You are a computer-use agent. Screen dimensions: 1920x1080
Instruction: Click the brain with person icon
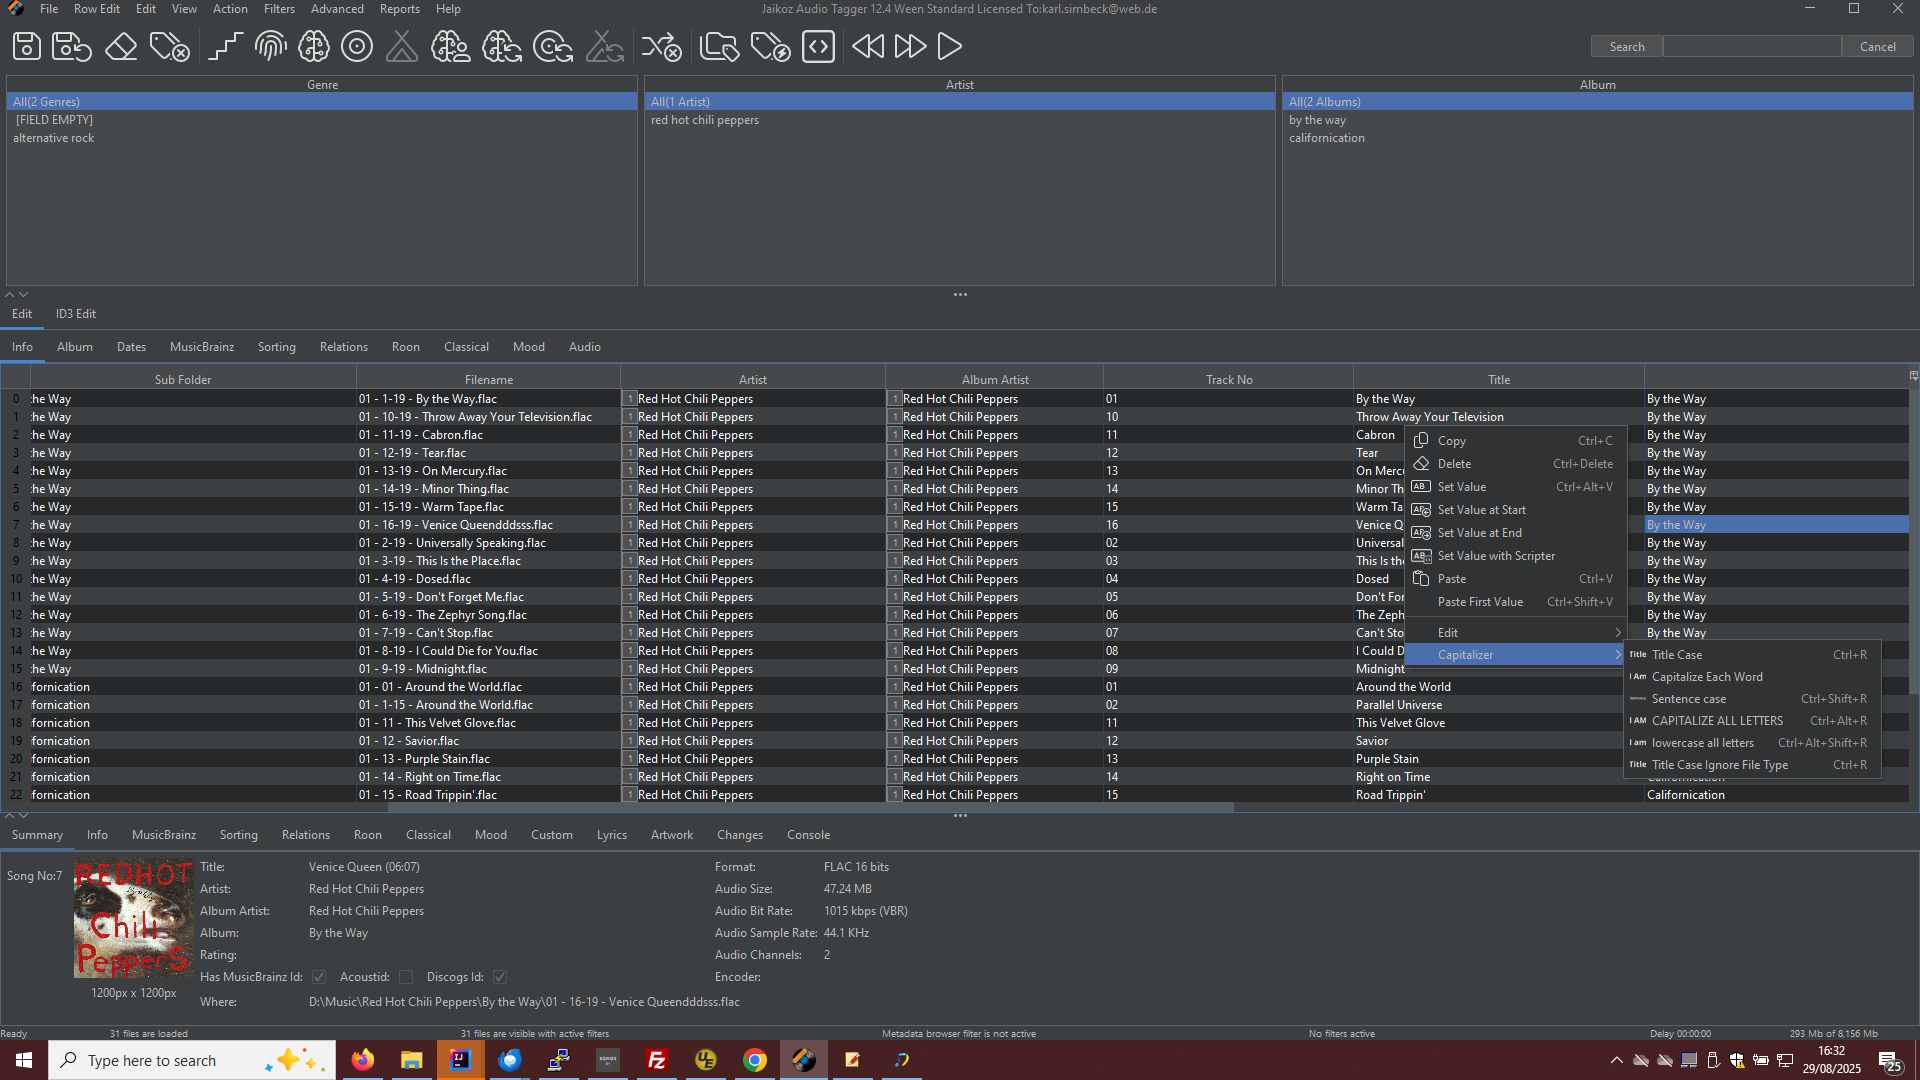click(451, 47)
